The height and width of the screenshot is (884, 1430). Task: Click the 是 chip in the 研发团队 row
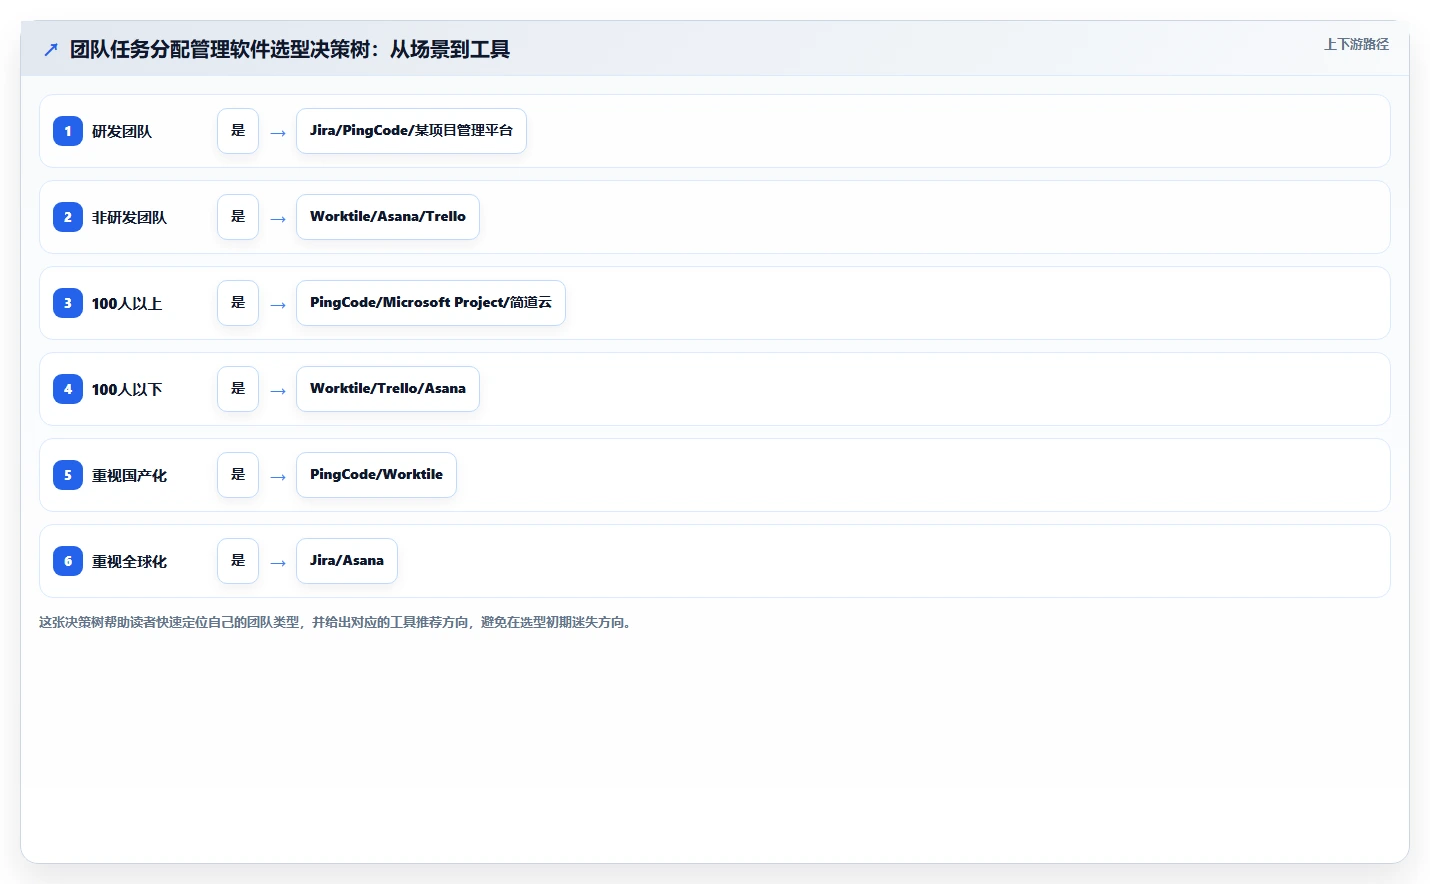tap(238, 131)
